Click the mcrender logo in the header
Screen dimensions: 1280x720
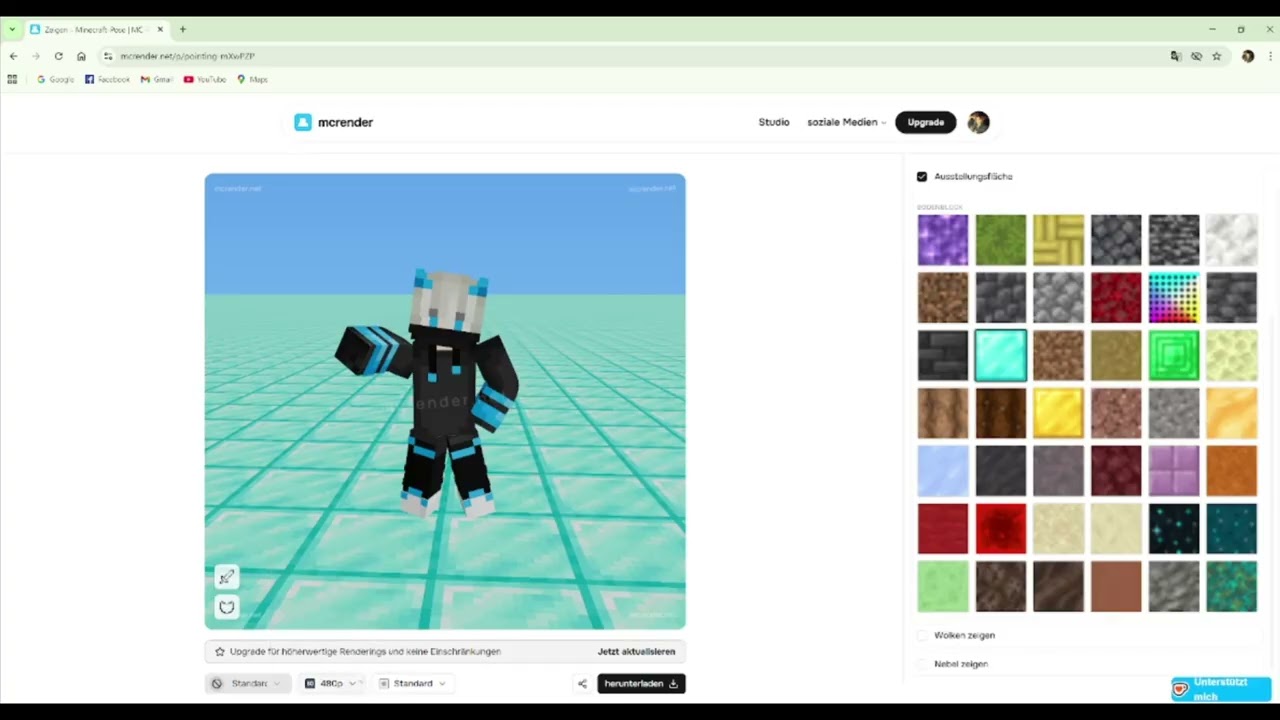click(333, 122)
